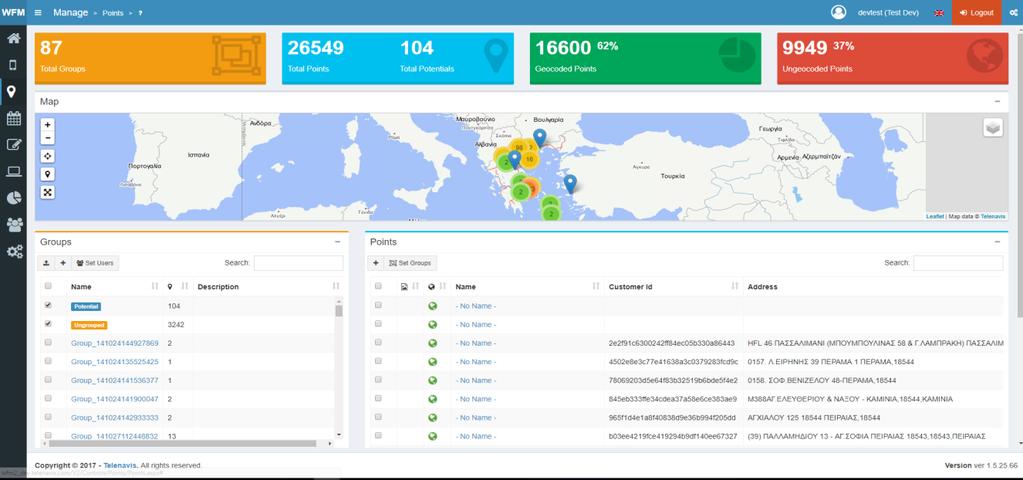Click Manage in the breadcrumb
This screenshot has height=480, width=1023.
70,12
